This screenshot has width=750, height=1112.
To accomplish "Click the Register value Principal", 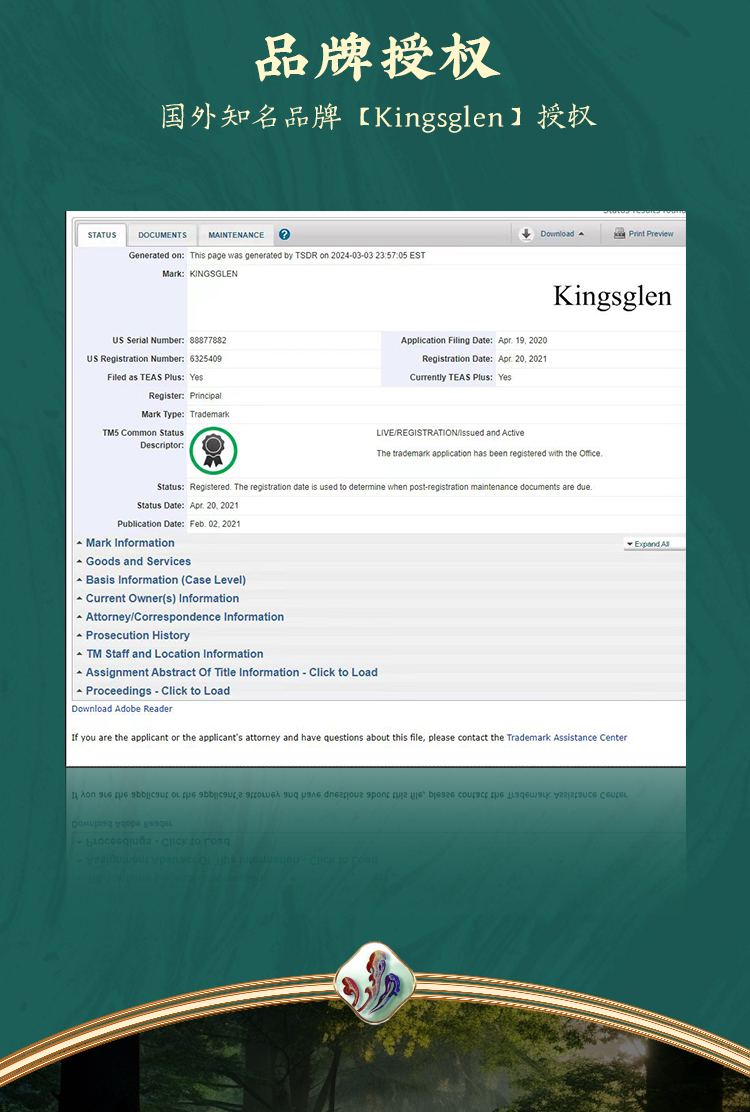I will (206, 396).
